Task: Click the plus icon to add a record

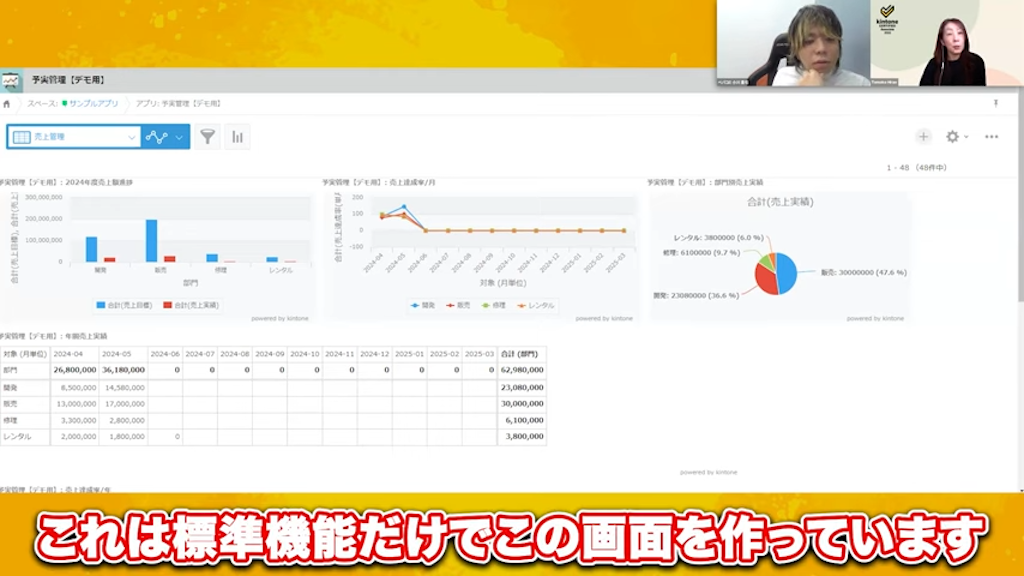Action: tap(923, 136)
